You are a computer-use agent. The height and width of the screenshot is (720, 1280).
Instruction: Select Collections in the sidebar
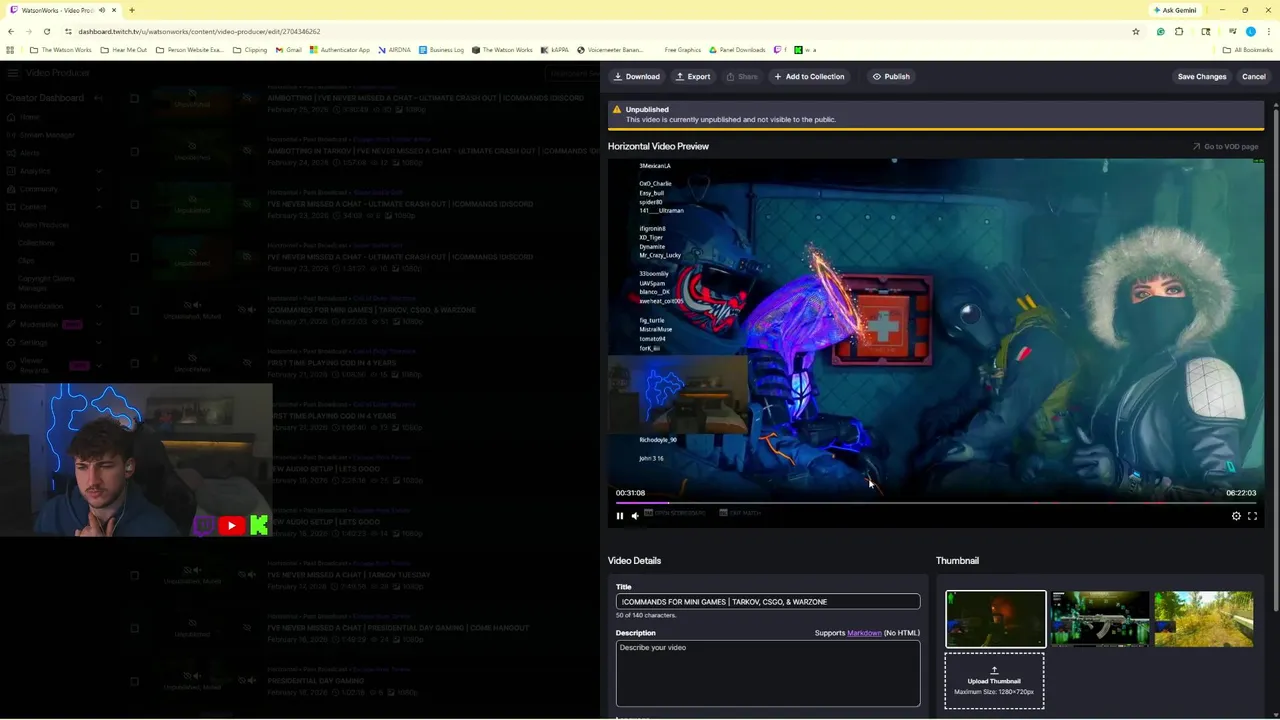tap(36, 243)
